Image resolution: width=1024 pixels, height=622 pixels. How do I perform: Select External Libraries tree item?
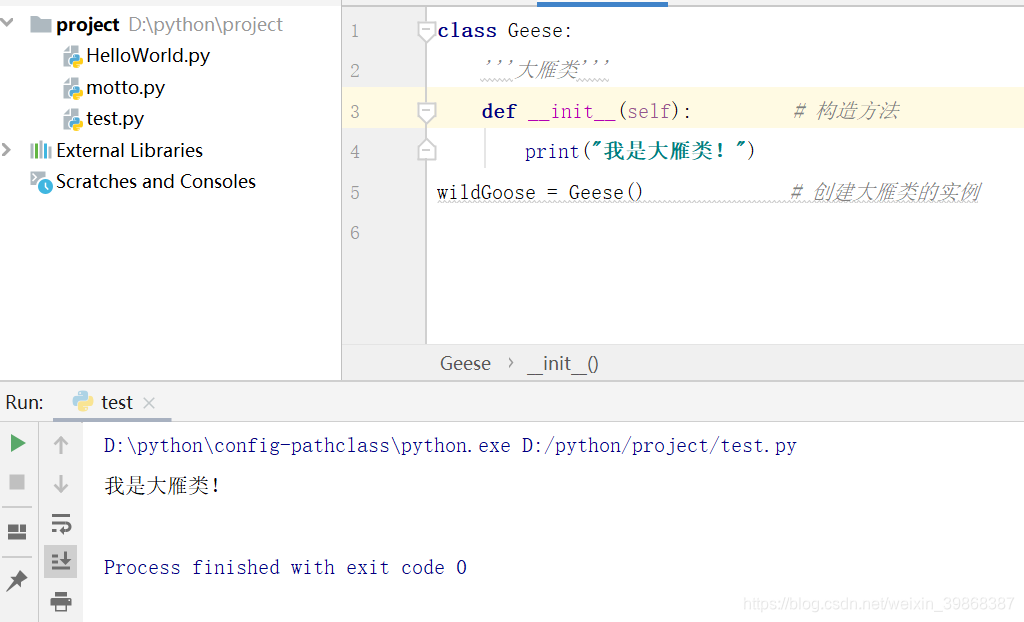(x=129, y=150)
